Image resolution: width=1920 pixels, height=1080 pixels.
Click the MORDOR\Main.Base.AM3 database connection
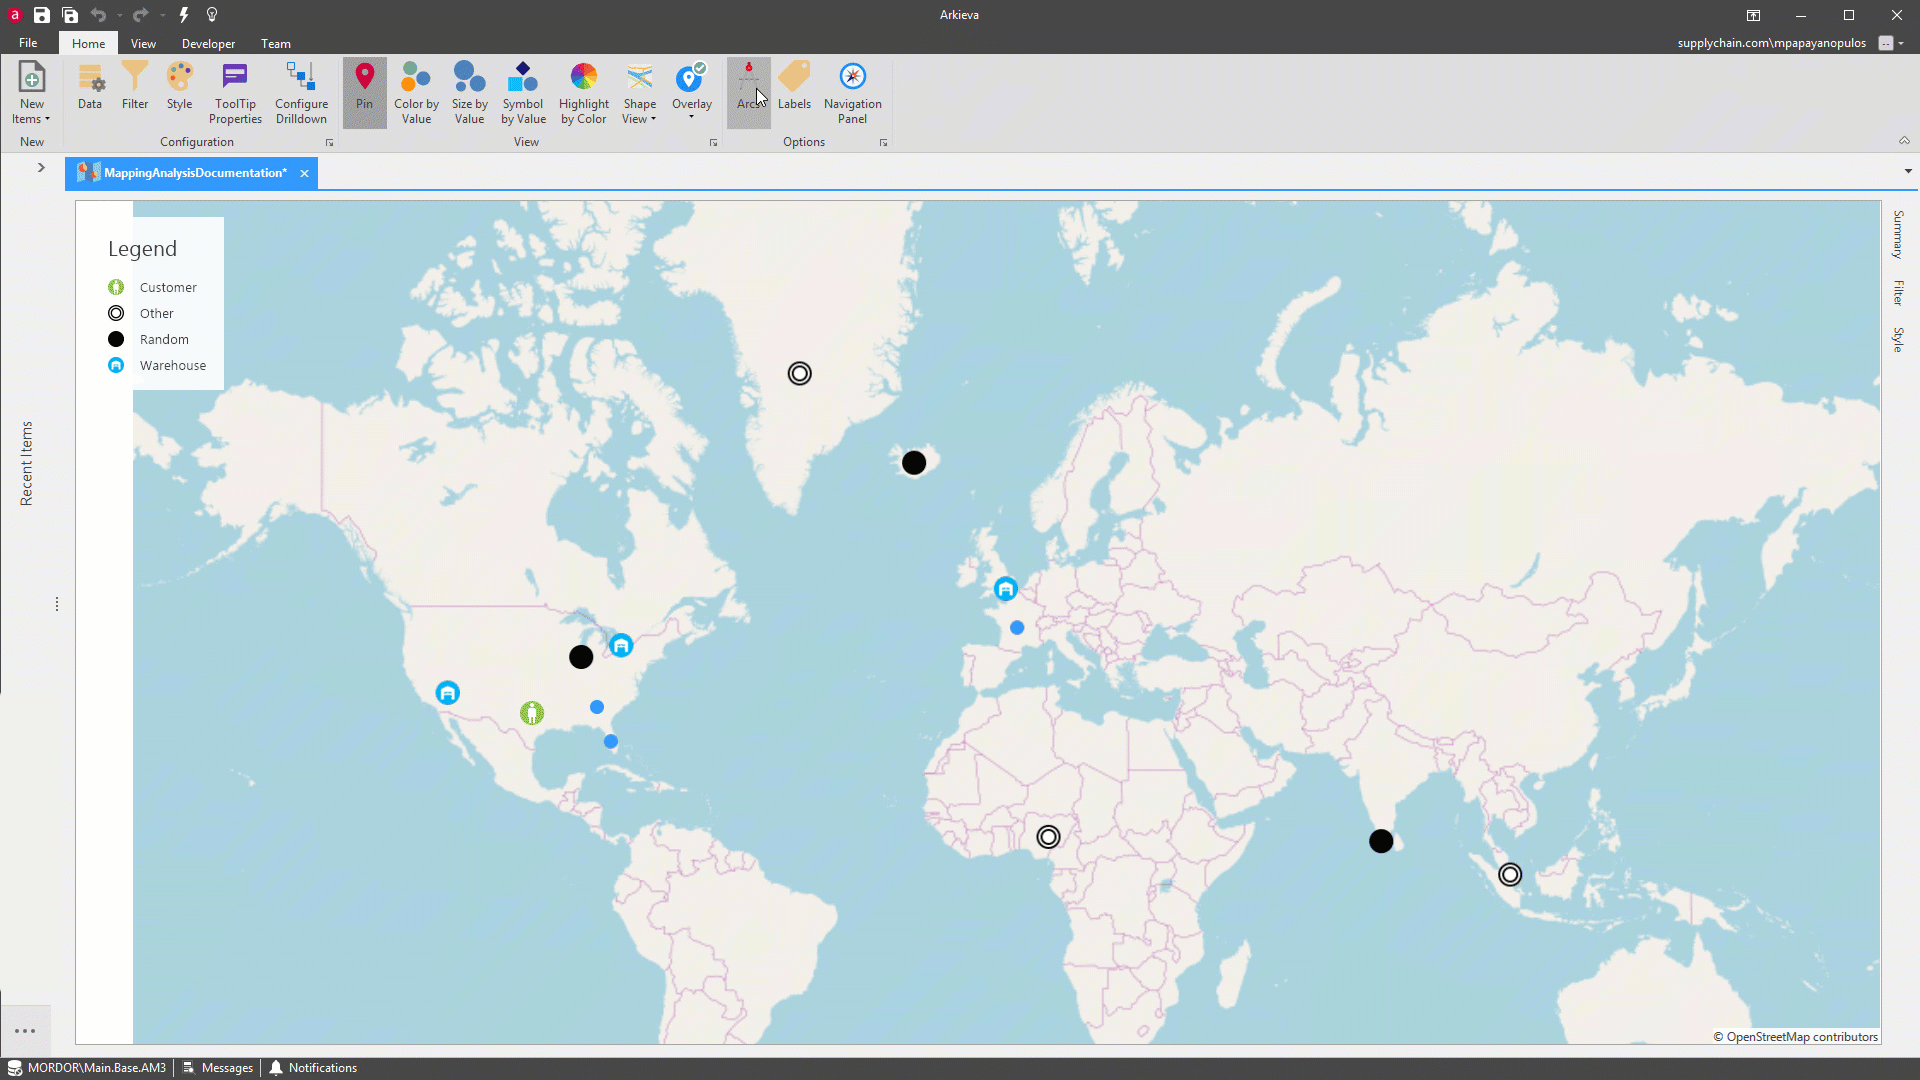coord(87,1068)
